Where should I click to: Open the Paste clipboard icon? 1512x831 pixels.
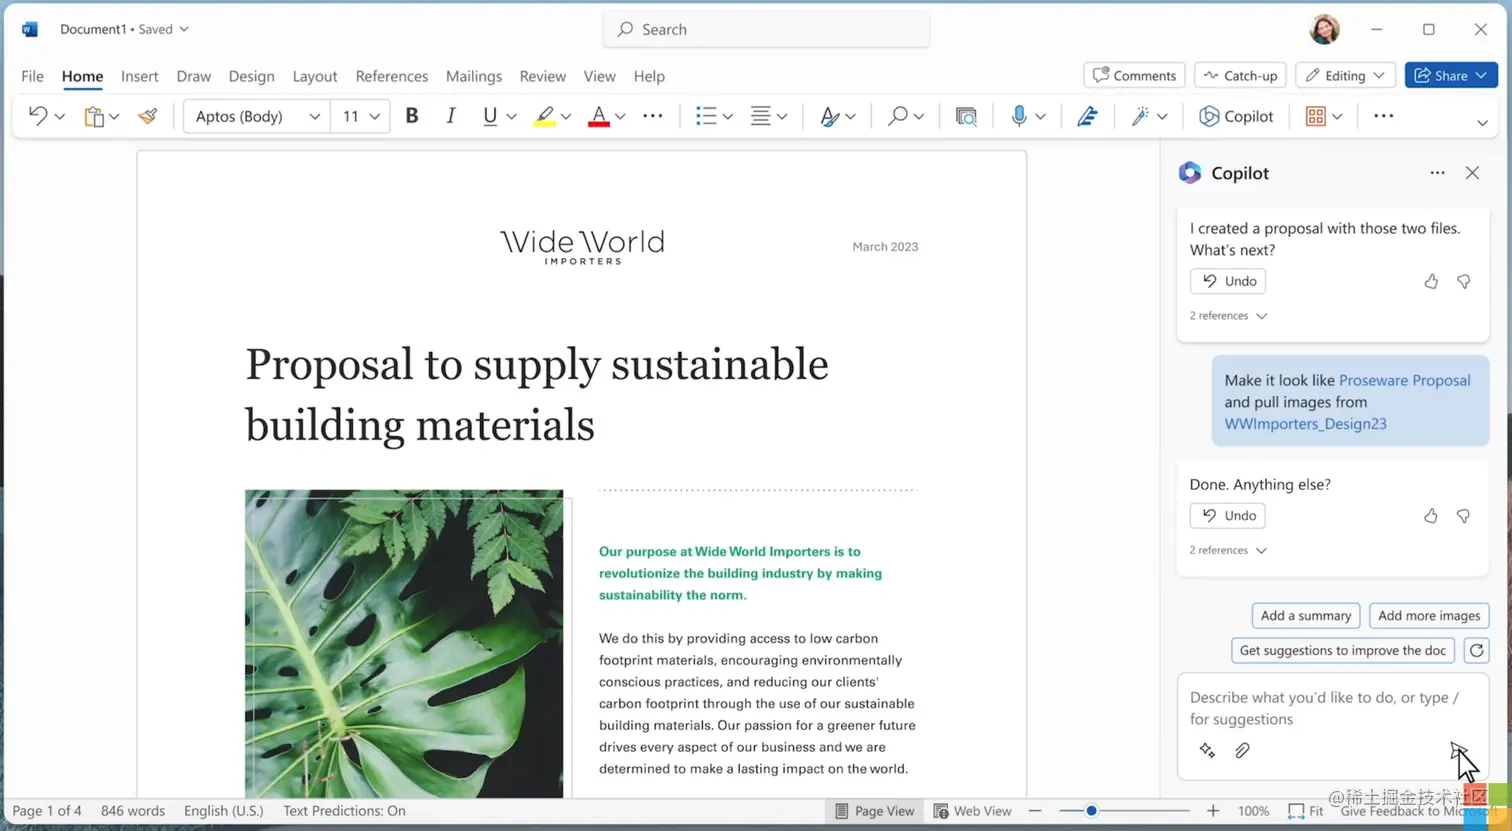click(94, 117)
